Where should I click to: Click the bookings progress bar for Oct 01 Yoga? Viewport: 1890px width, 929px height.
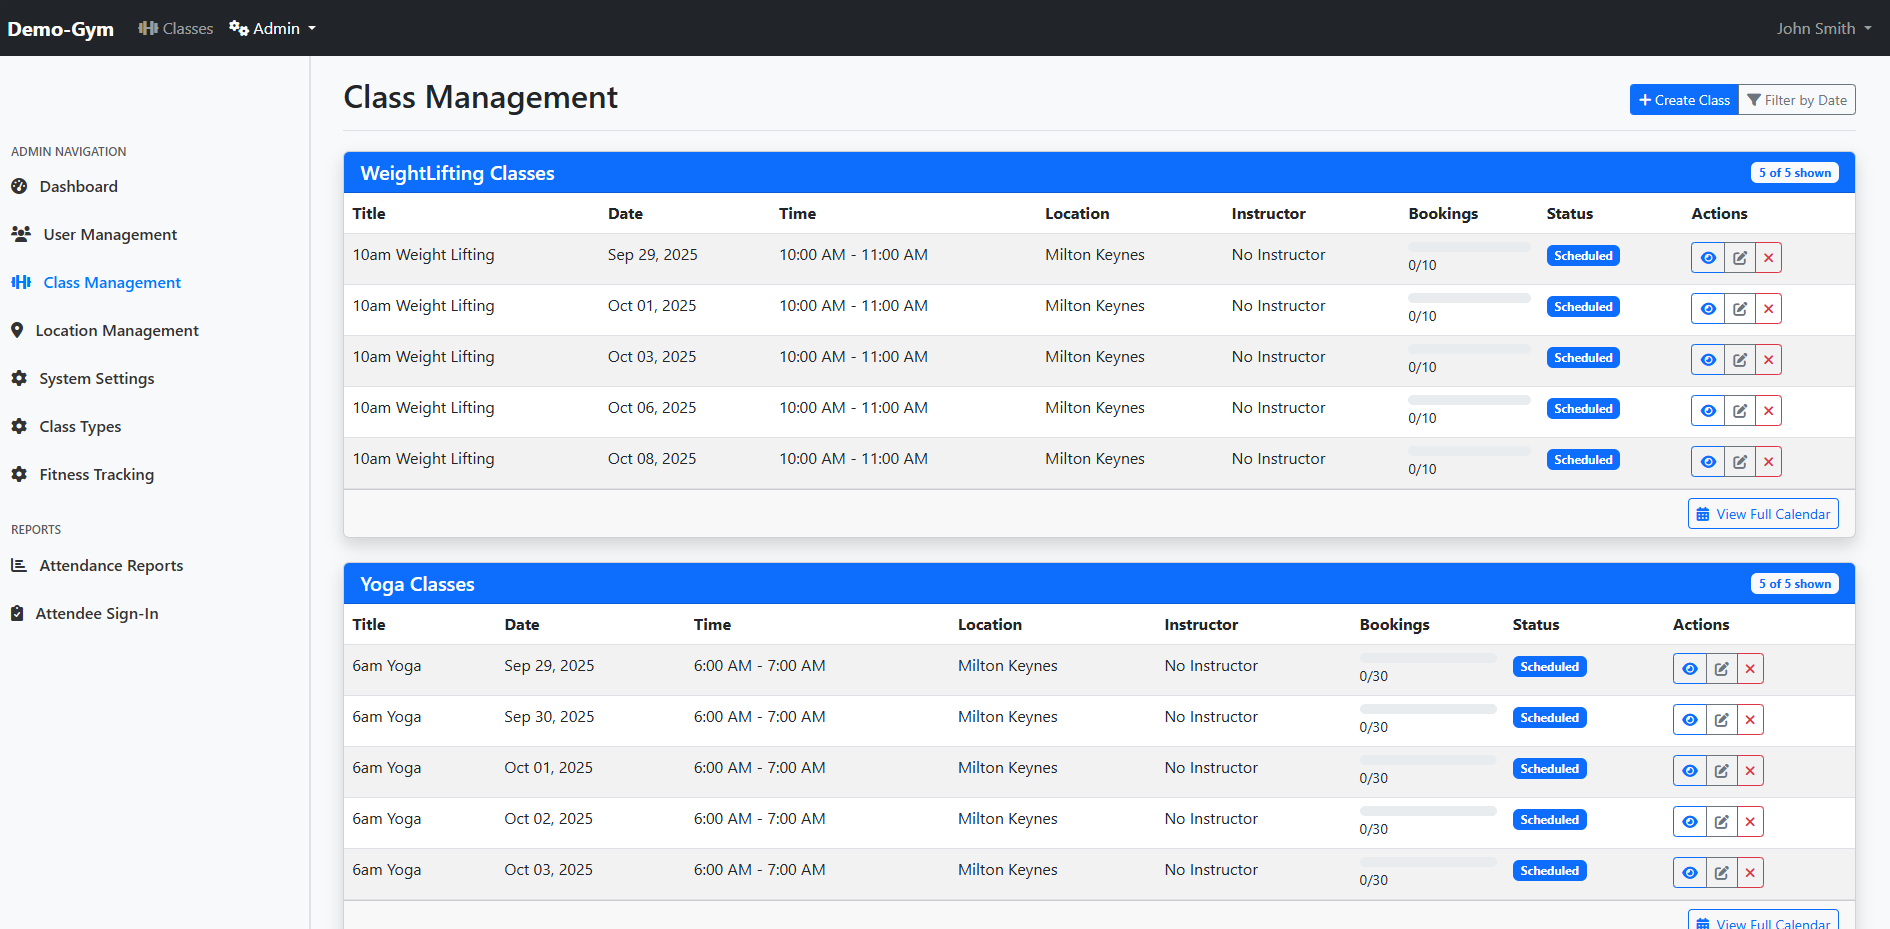point(1427,760)
